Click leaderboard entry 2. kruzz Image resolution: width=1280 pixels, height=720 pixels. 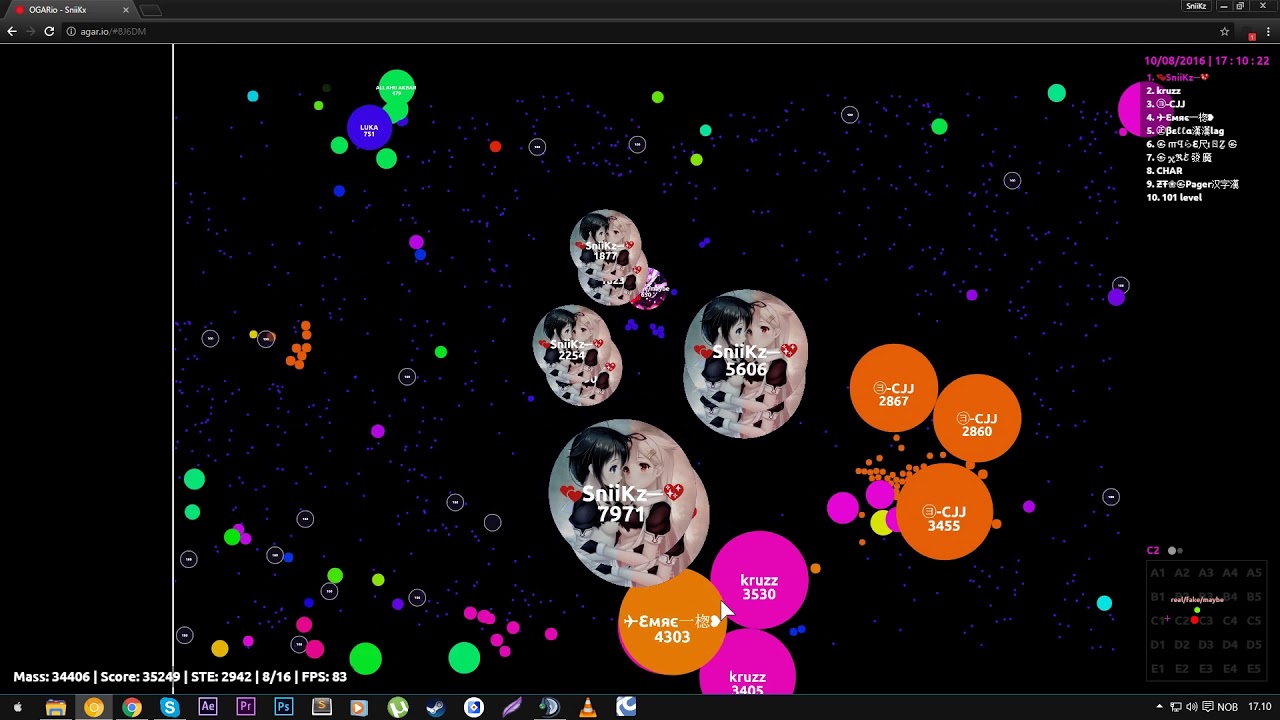tap(1164, 91)
